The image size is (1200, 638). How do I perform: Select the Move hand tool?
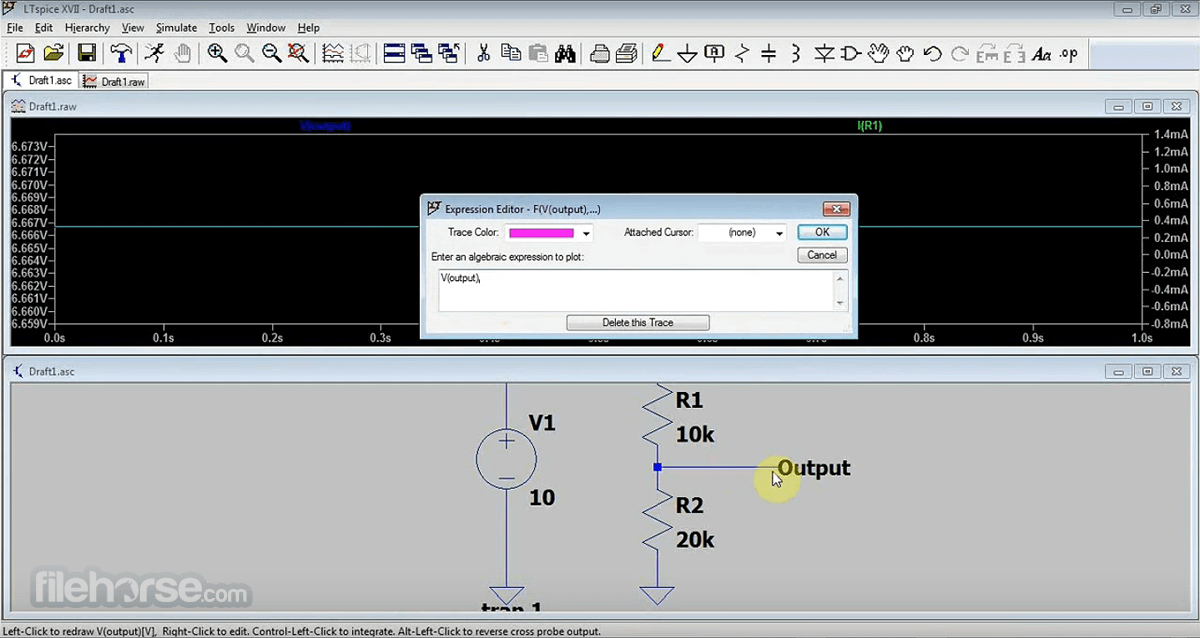[x=878, y=53]
